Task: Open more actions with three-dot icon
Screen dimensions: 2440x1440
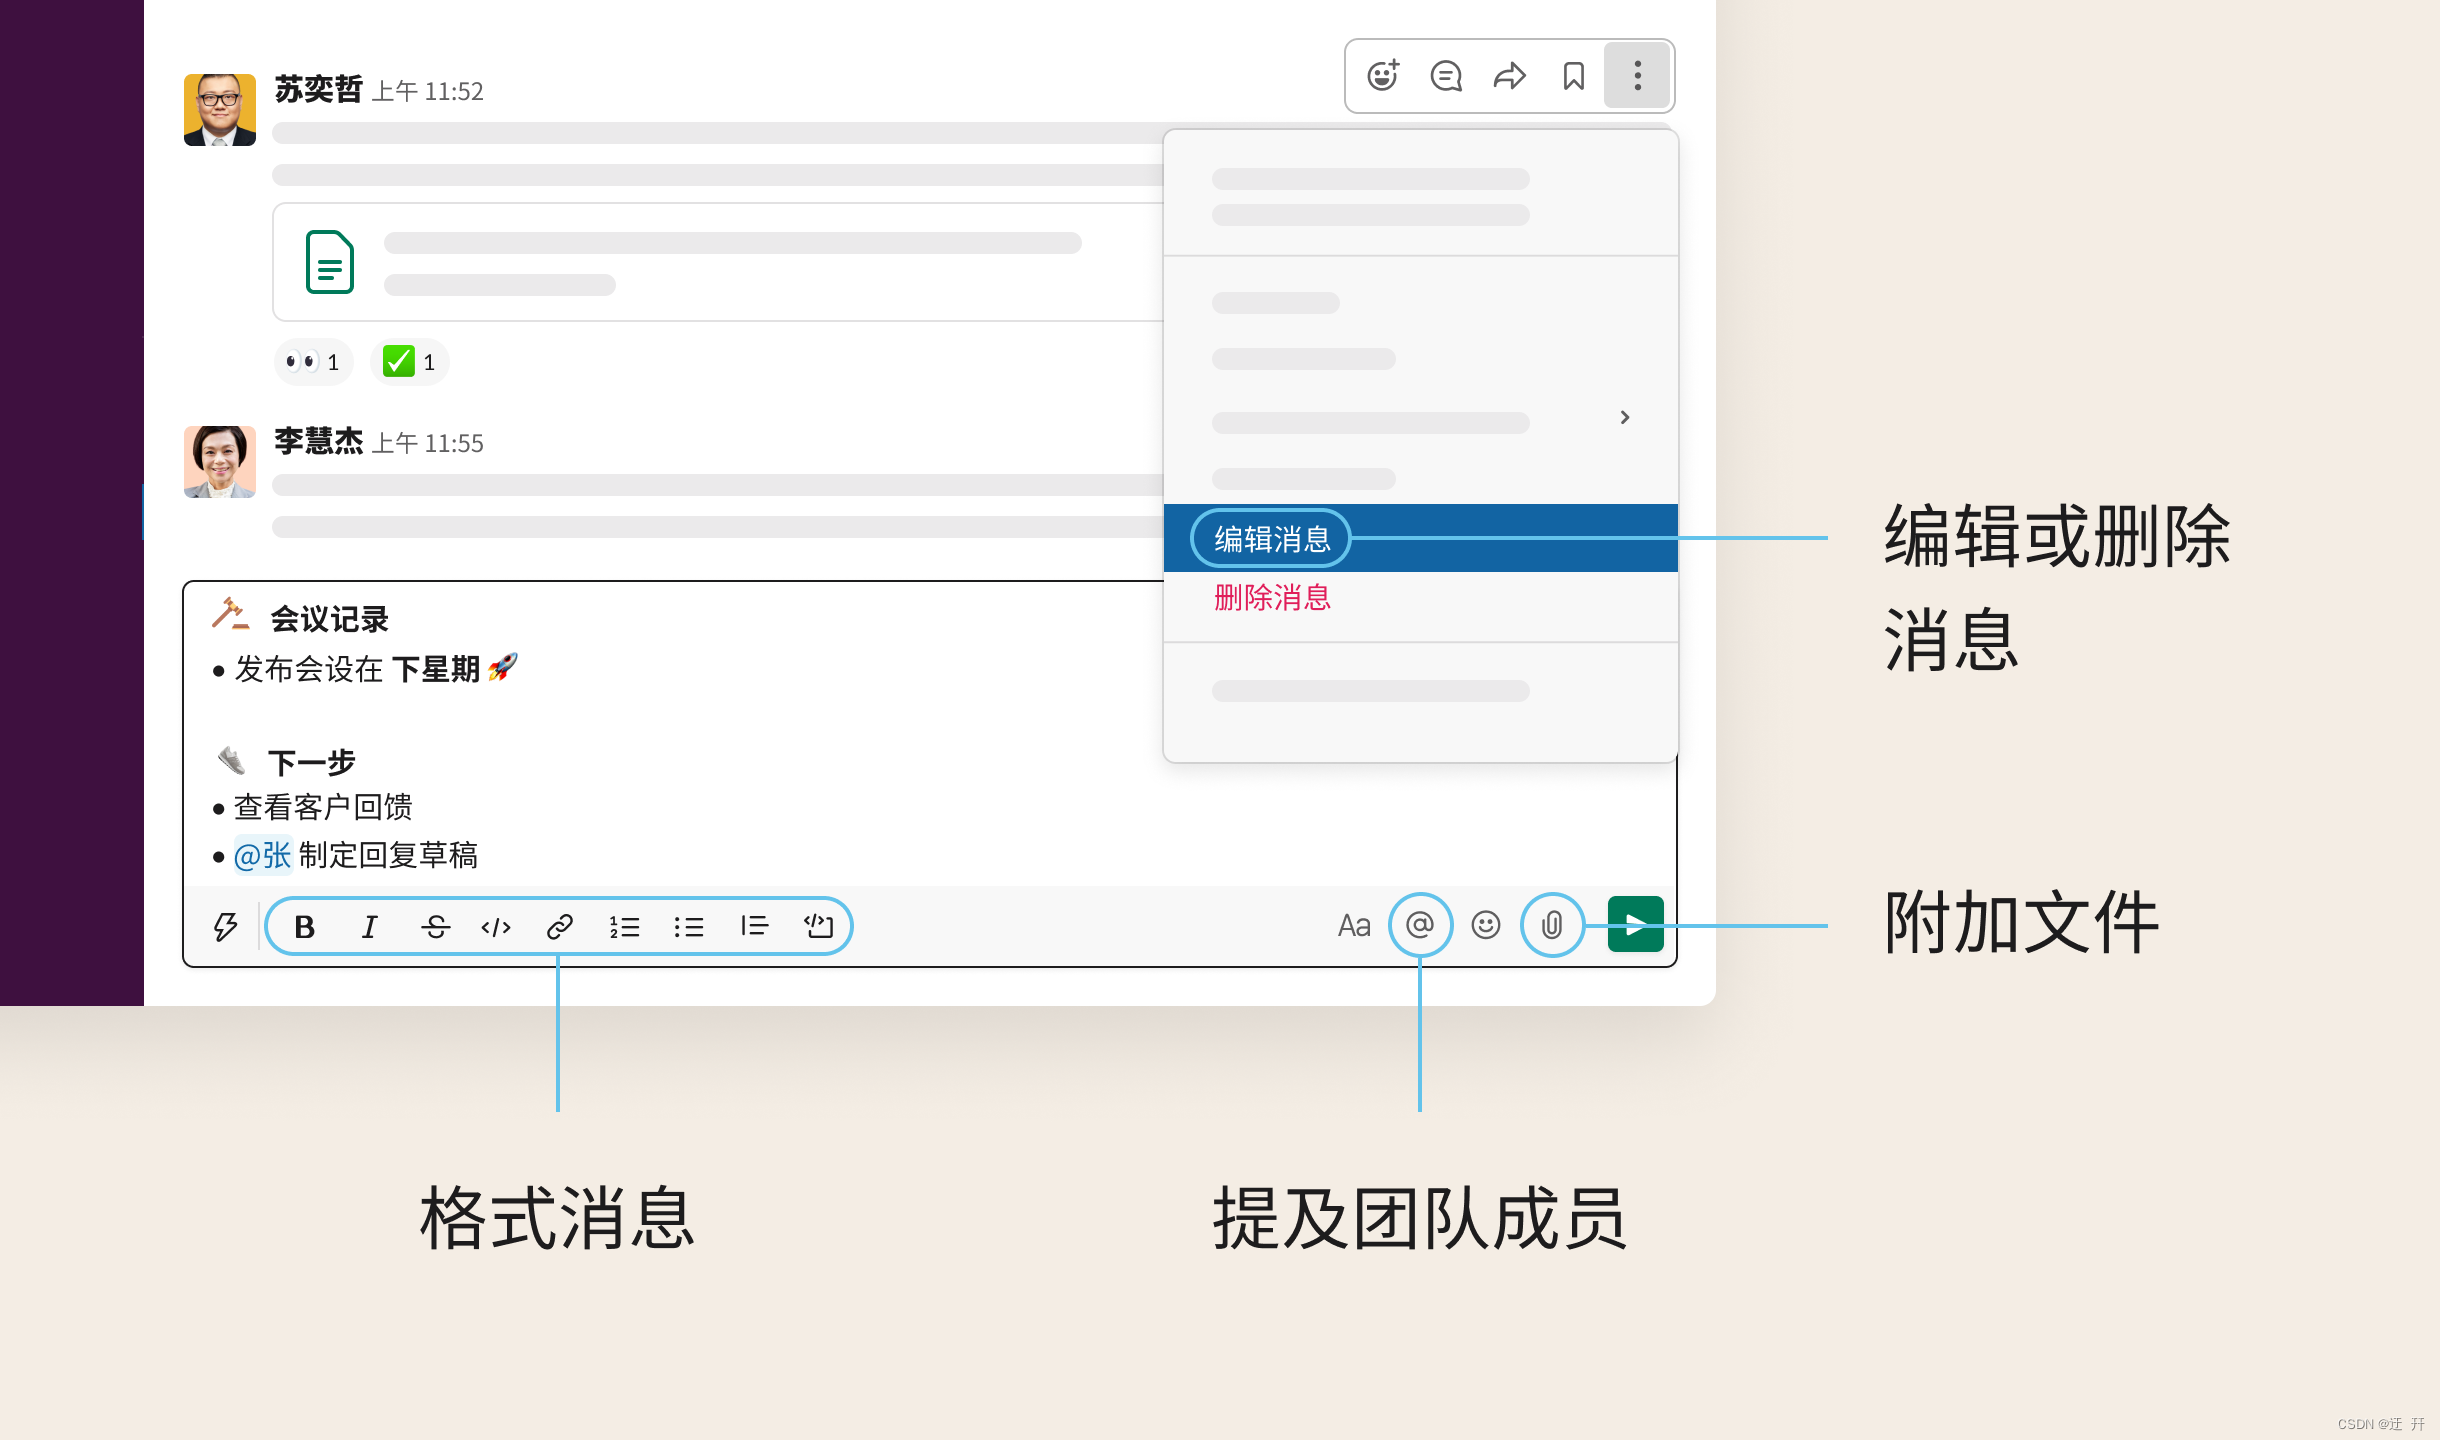Action: (1637, 76)
